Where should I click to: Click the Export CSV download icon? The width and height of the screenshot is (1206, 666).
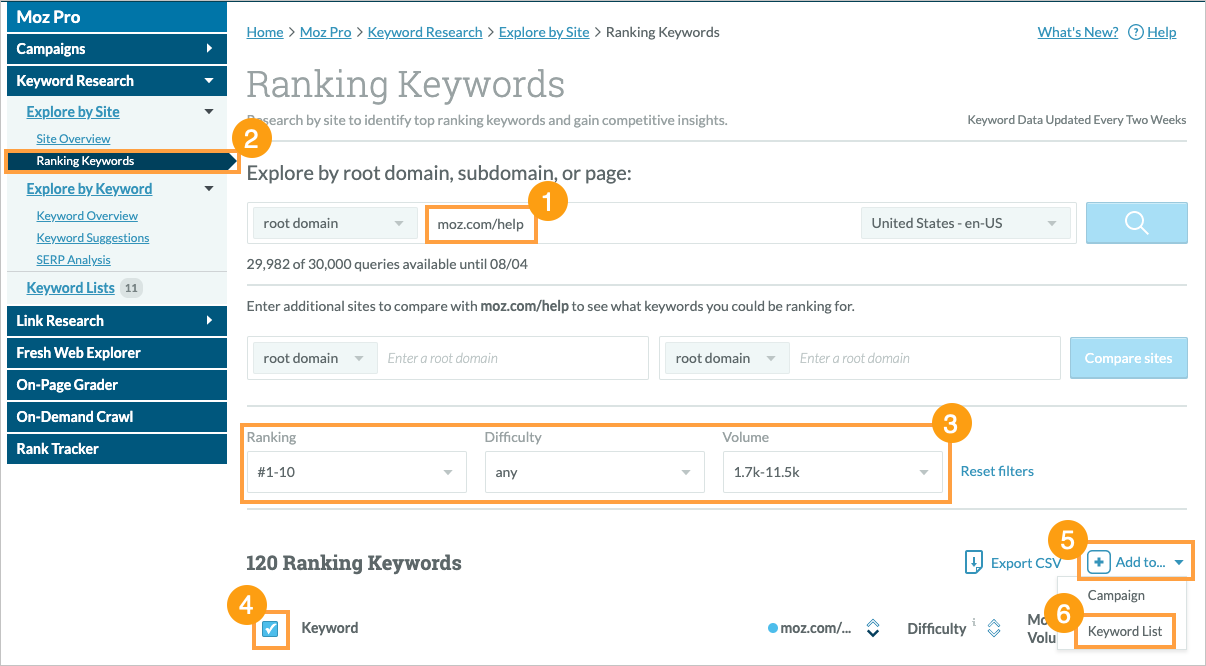pos(973,562)
